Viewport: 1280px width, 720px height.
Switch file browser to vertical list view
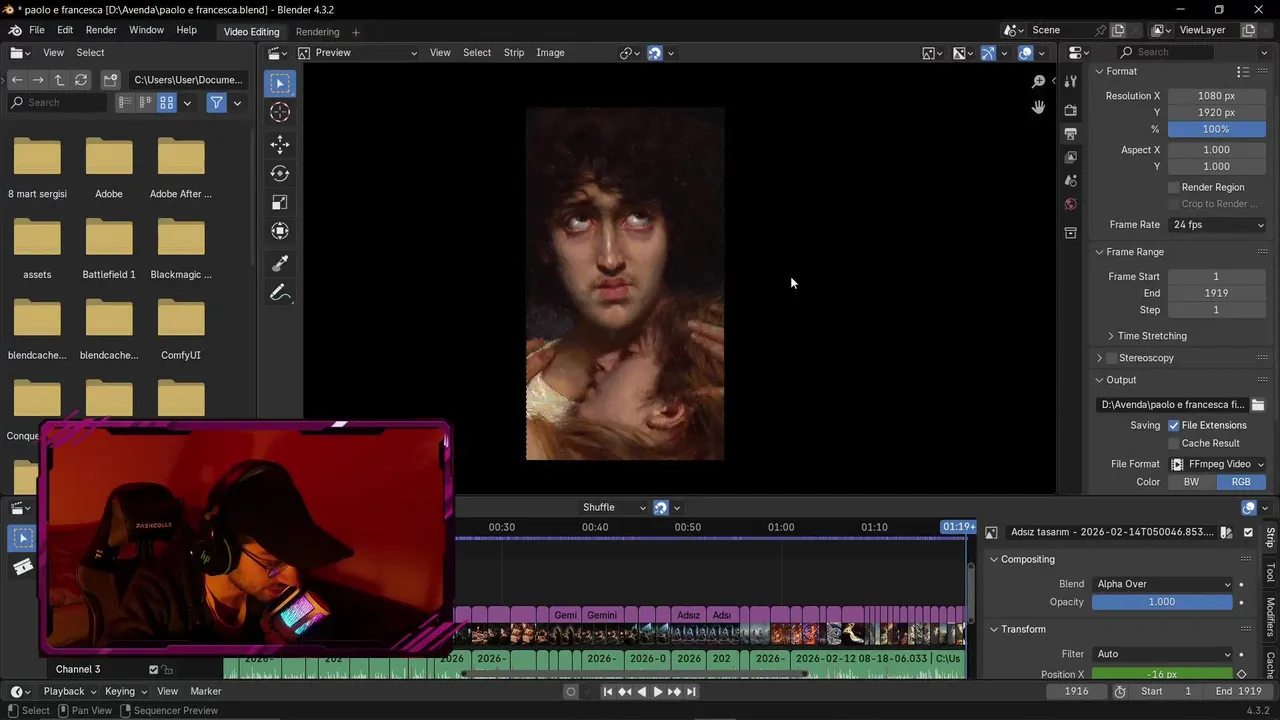coord(125,102)
